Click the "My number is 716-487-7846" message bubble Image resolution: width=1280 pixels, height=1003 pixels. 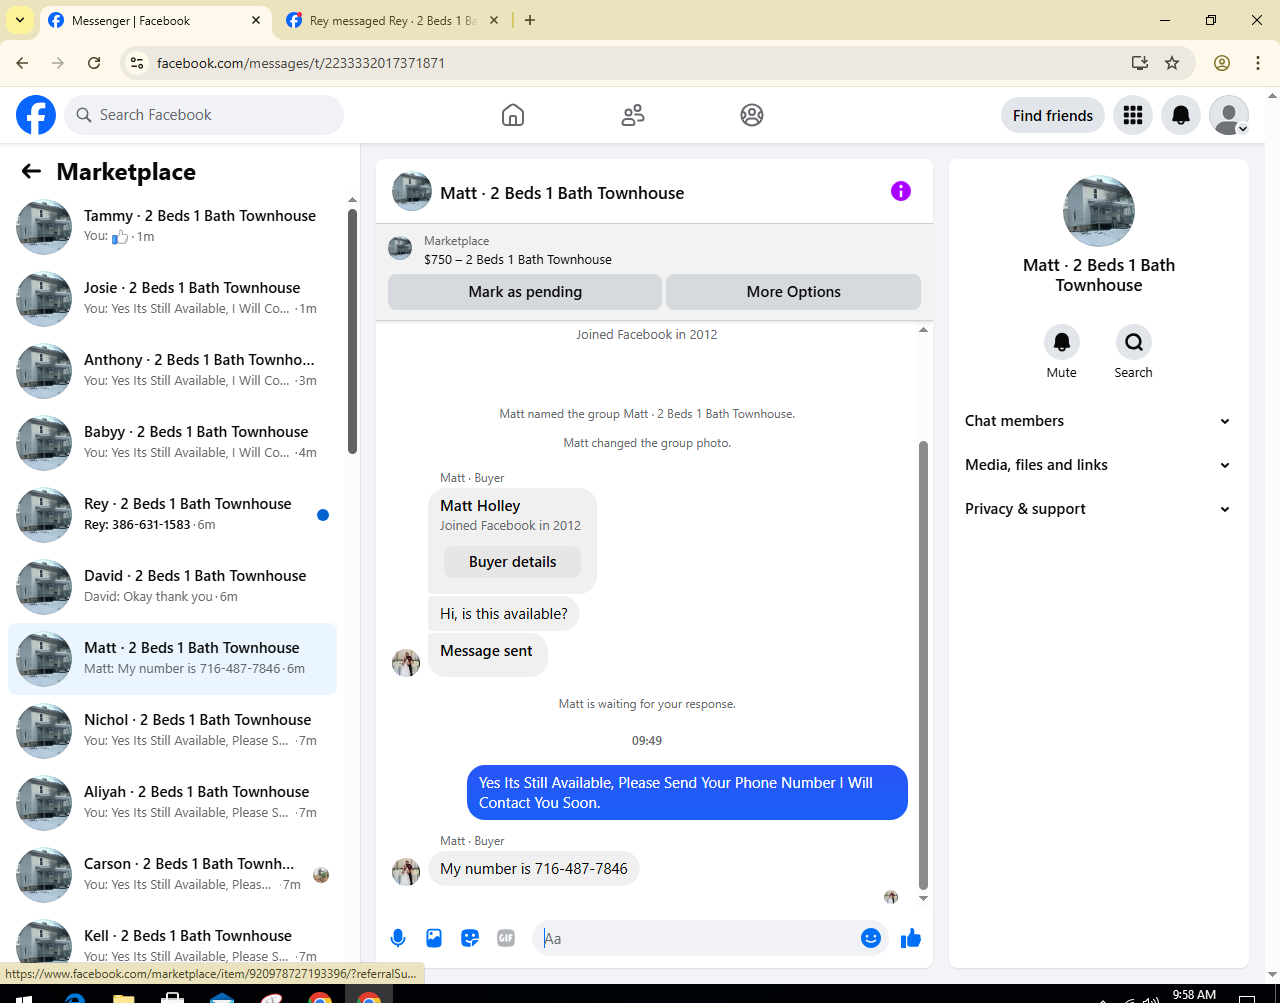[534, 869]
